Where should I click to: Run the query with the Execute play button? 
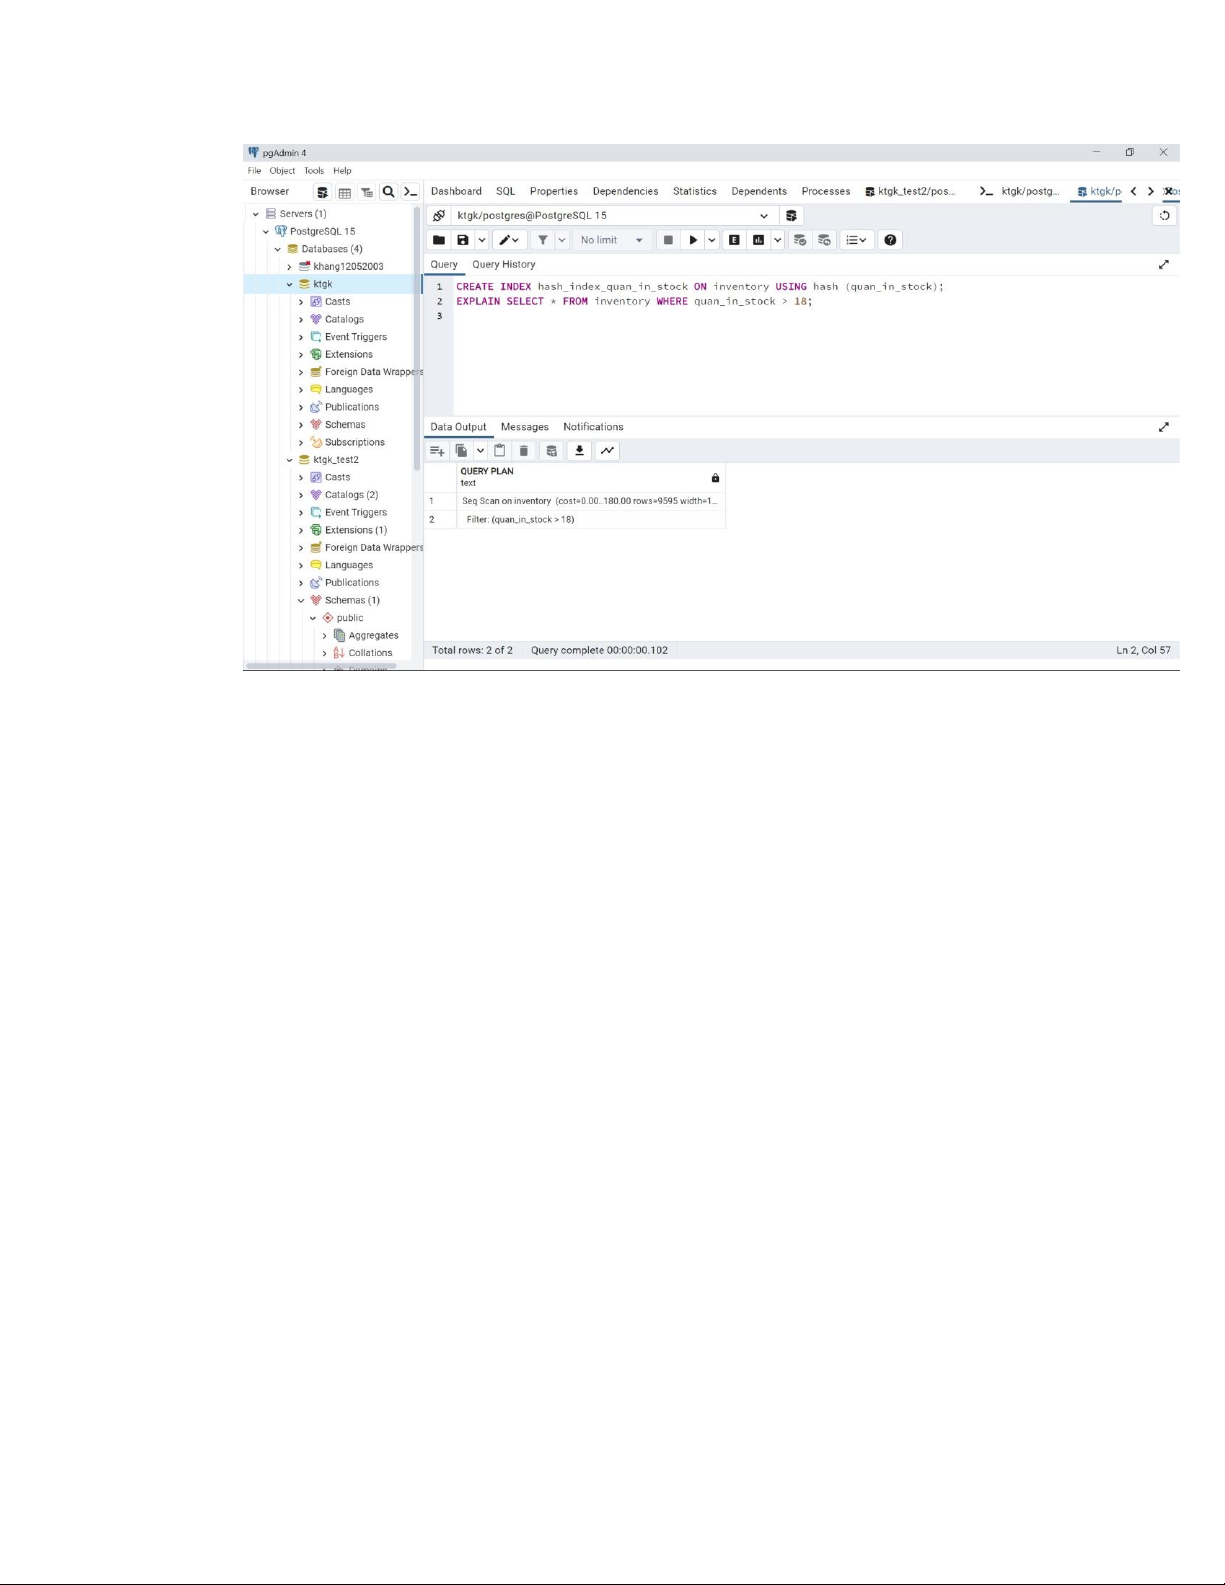pyautogui.click(x=692, y=240)
